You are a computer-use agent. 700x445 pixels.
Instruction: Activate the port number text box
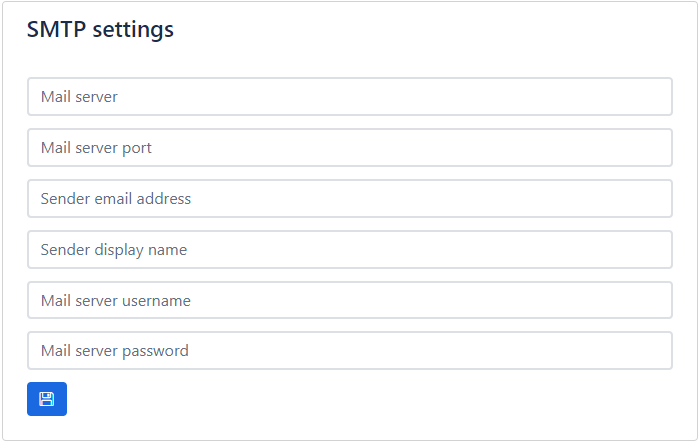pos(349,148)
